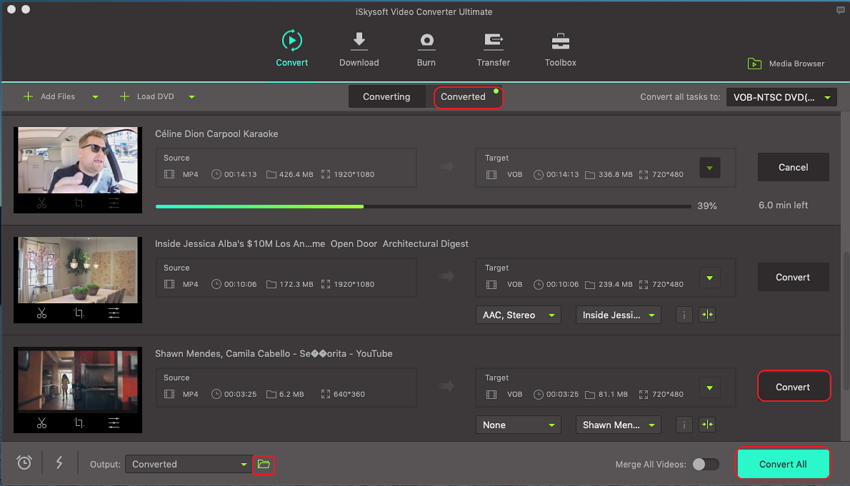Open the Shawn Men... subtitle dropdown

[618, 425]
